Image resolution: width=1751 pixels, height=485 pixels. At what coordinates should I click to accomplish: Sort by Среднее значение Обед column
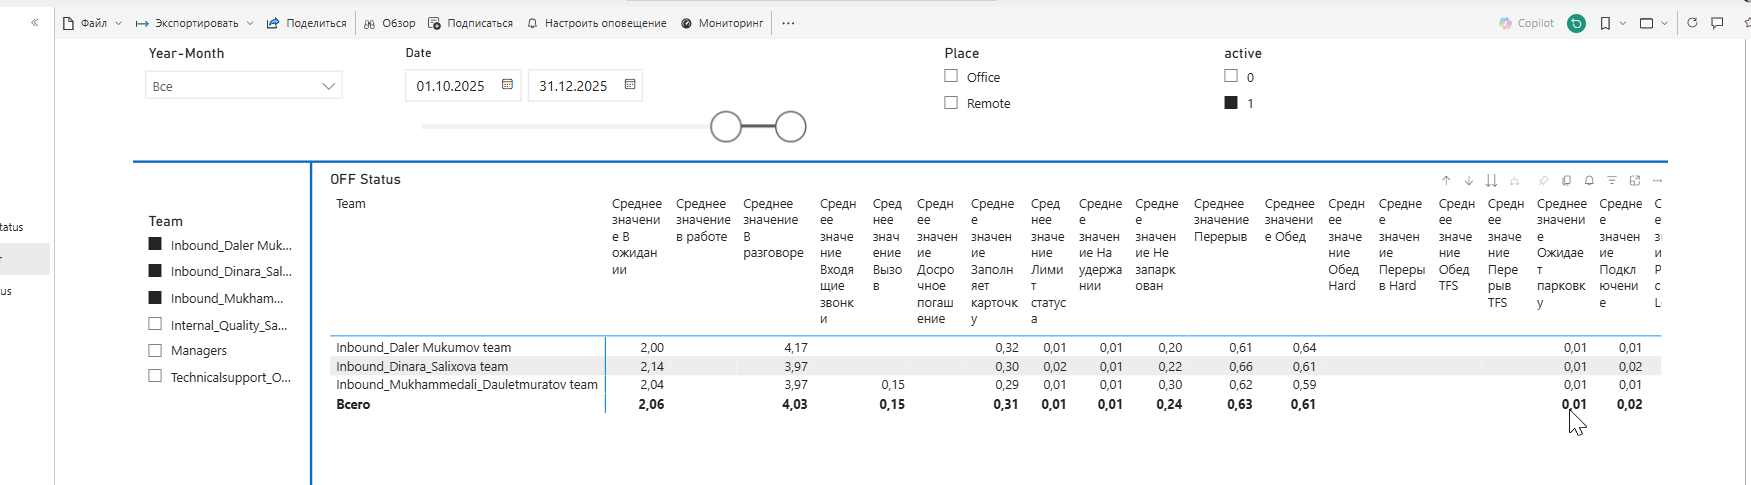(x=1289, y=220)
